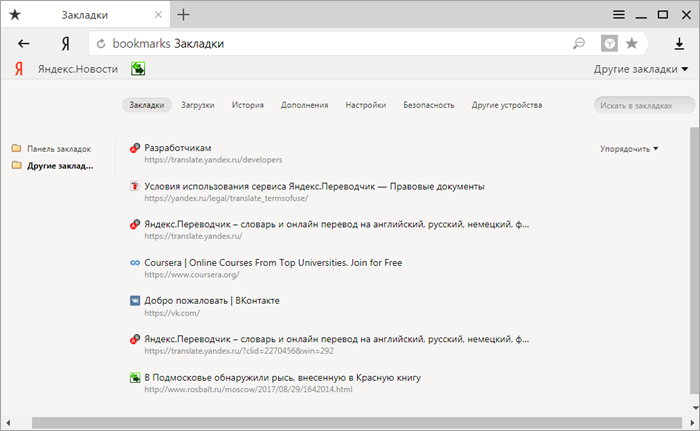The height and width of the screenshot is (431, 700).
Task: Click the scroll right arrow
Action: click(692, 423)
